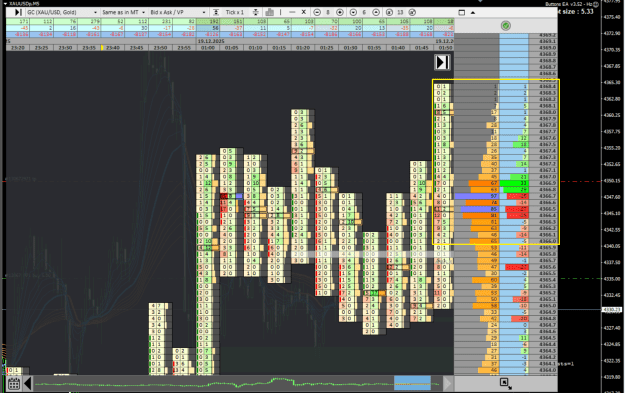
Task: Select the vertical line drawing tool
Action: (281, 12)
